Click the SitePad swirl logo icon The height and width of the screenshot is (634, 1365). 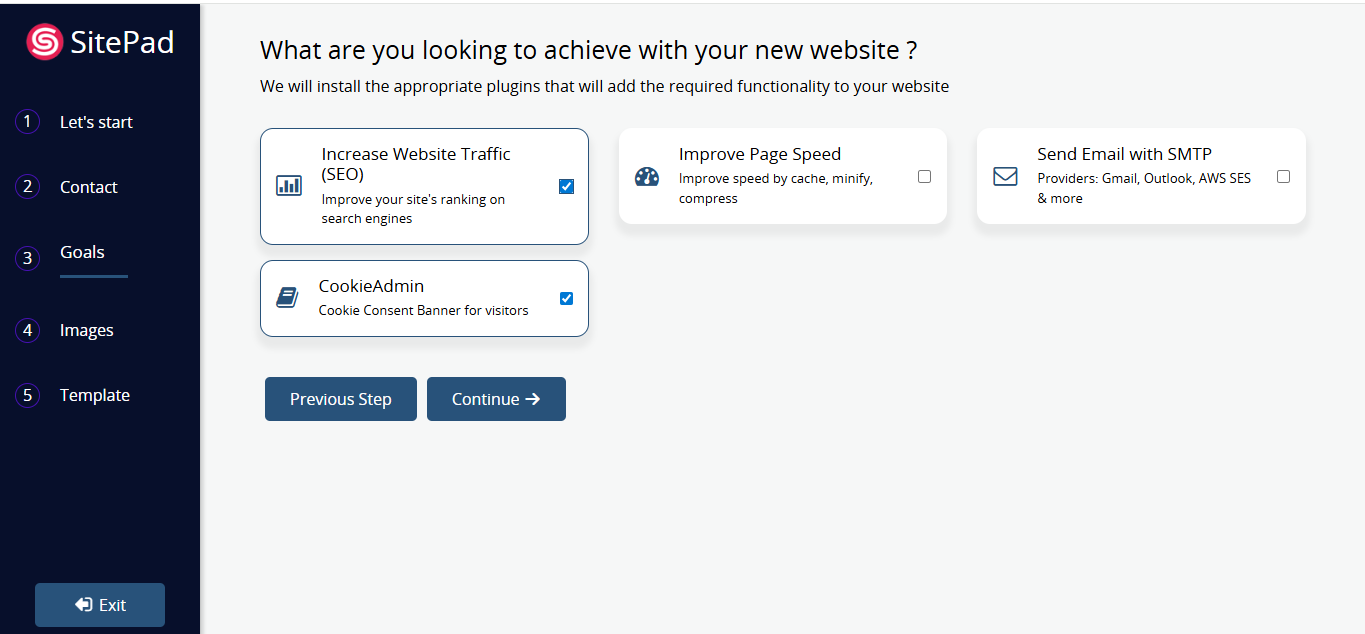(45, 42)
